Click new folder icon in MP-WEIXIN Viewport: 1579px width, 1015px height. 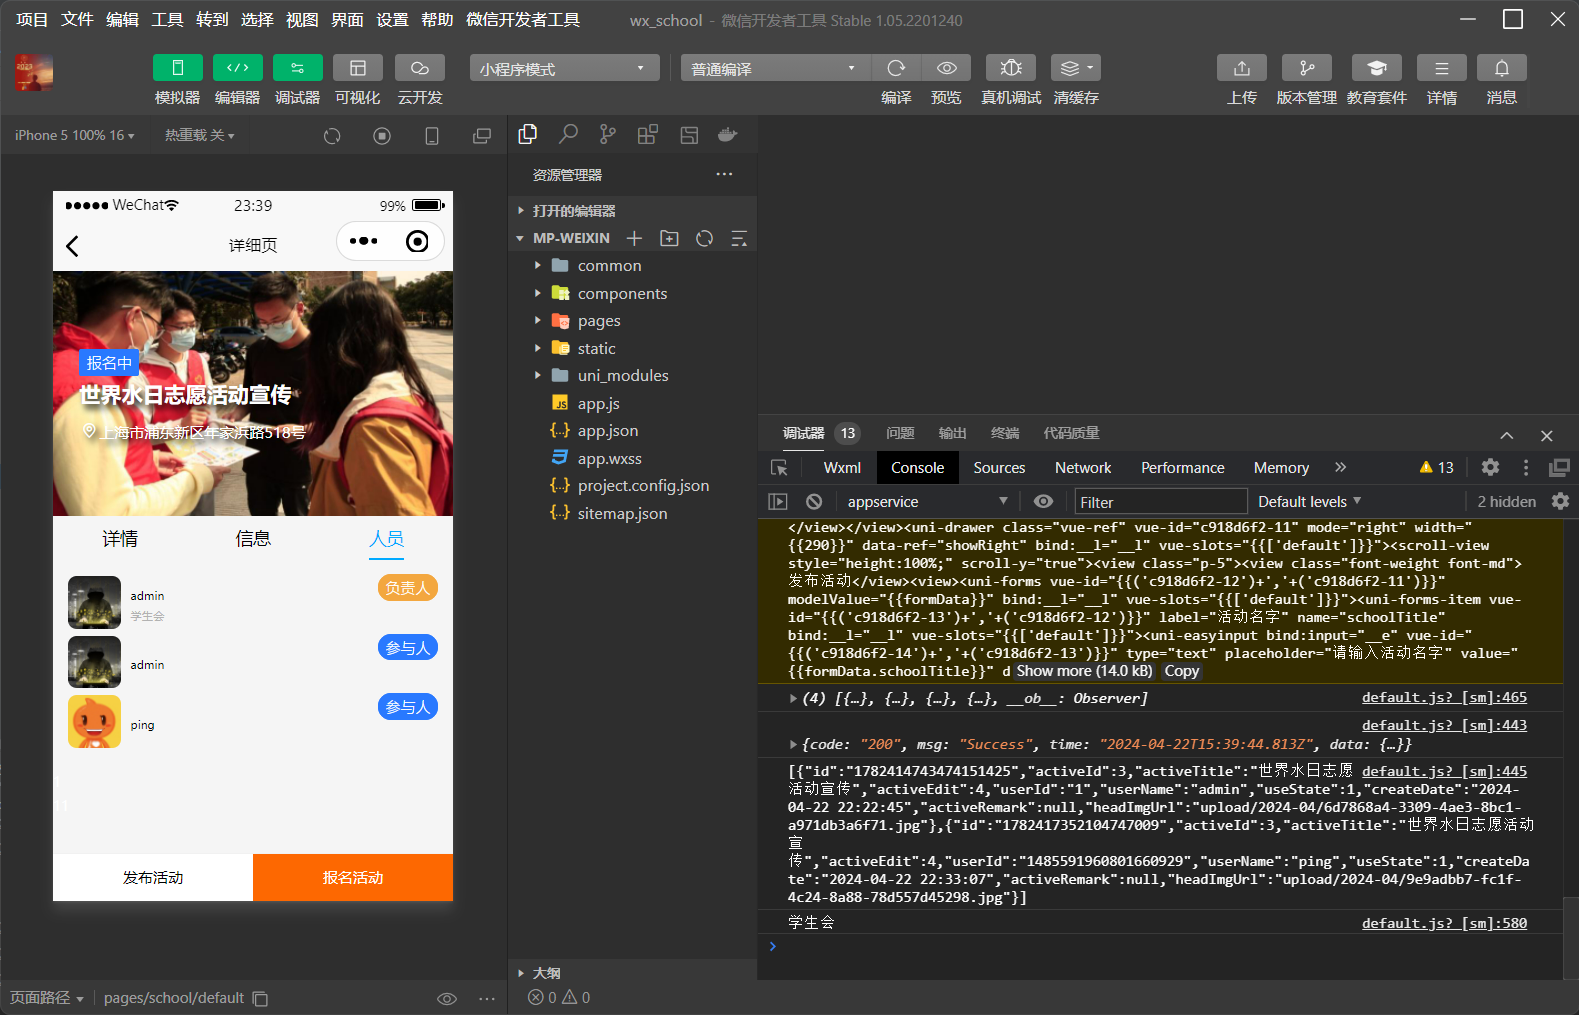point(669,238)
